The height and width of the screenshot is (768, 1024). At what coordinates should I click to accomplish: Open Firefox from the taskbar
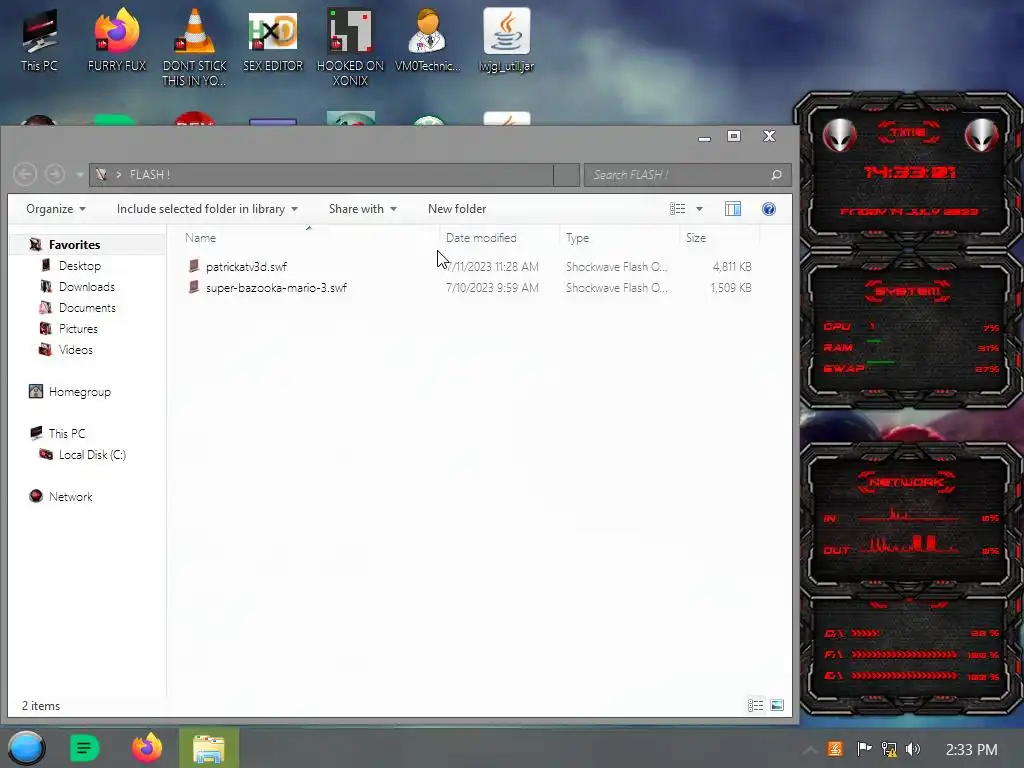pos(147,748)
